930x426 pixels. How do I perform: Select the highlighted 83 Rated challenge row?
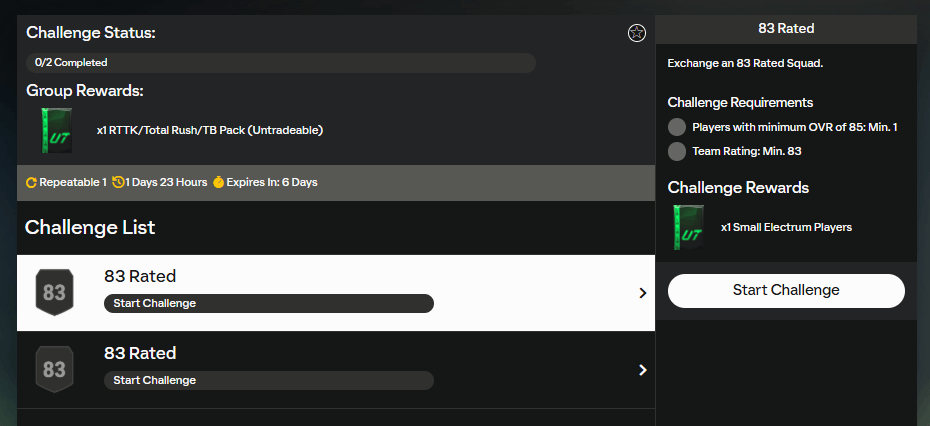click(x=336, y=293)
